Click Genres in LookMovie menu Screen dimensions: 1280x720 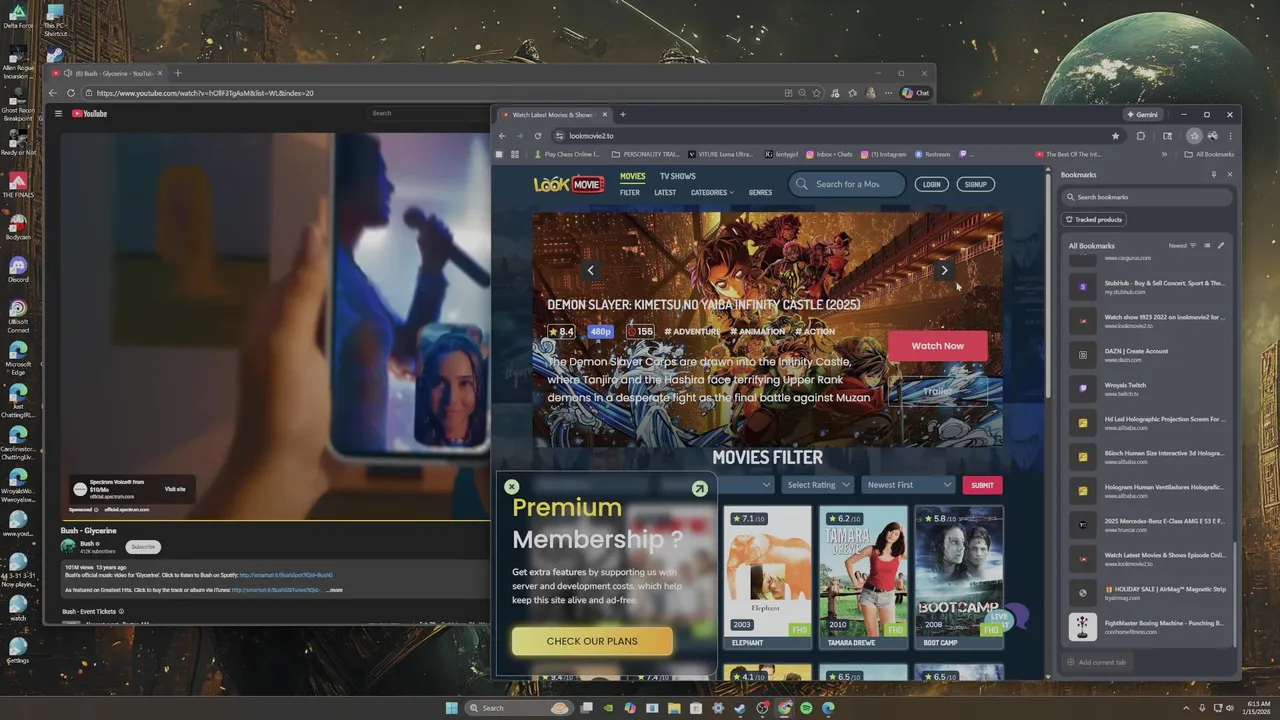pyautogui.click(x=760, y=192)
